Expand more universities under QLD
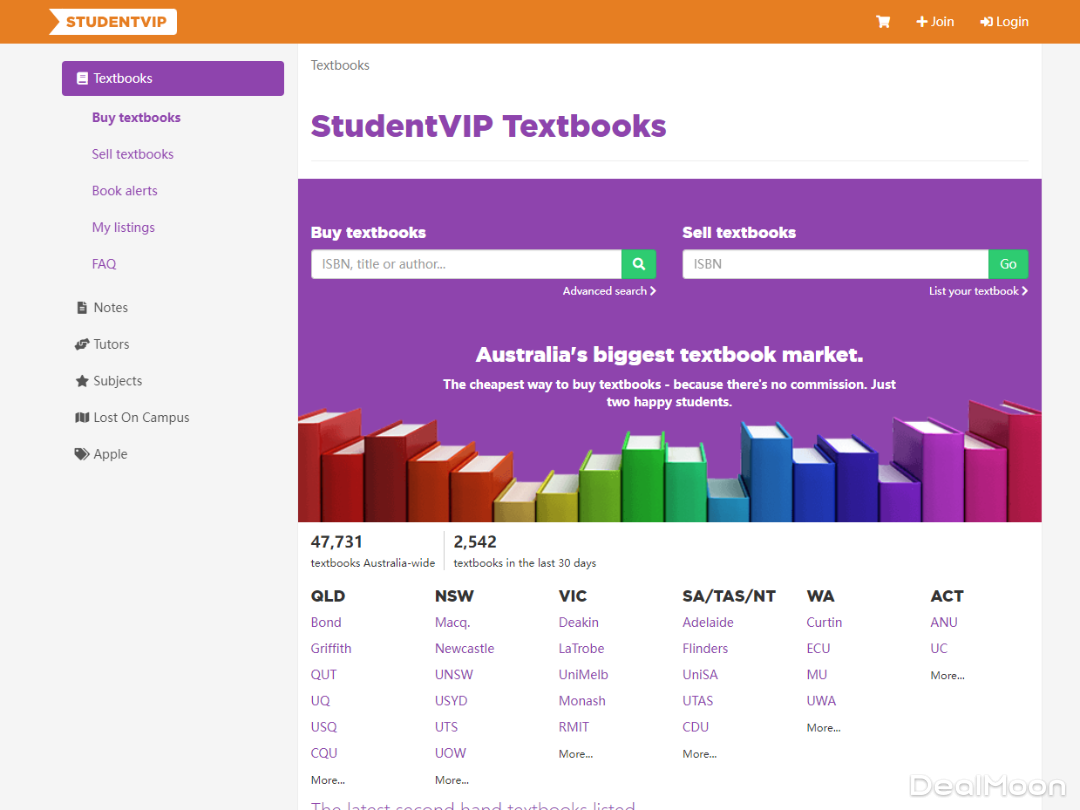 (327, 780)
